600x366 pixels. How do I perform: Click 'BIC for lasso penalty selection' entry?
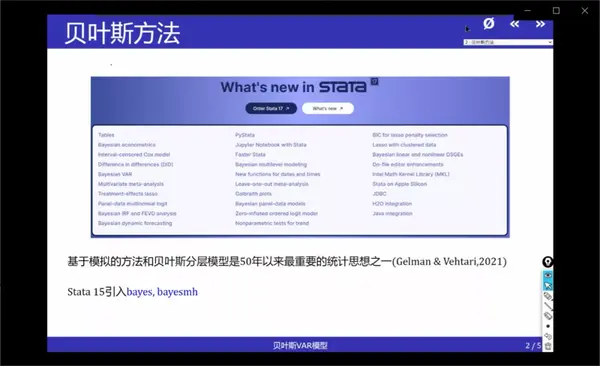tap(410, 135)
